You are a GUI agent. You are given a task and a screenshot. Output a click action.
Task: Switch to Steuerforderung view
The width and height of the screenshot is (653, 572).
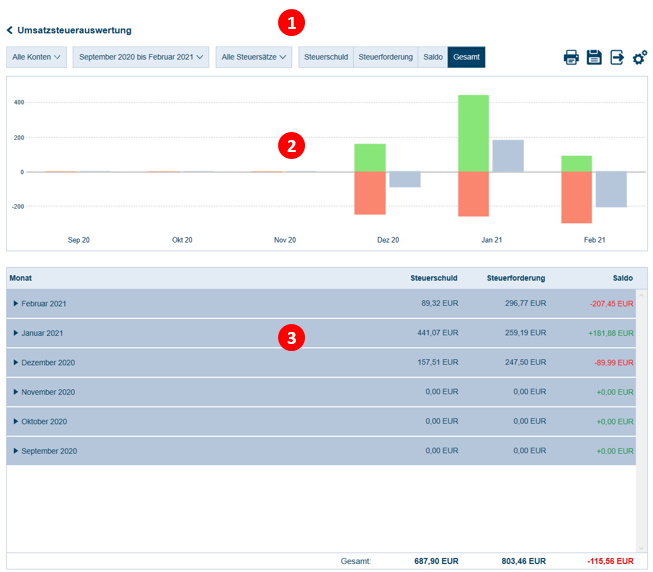coord(386,58)
